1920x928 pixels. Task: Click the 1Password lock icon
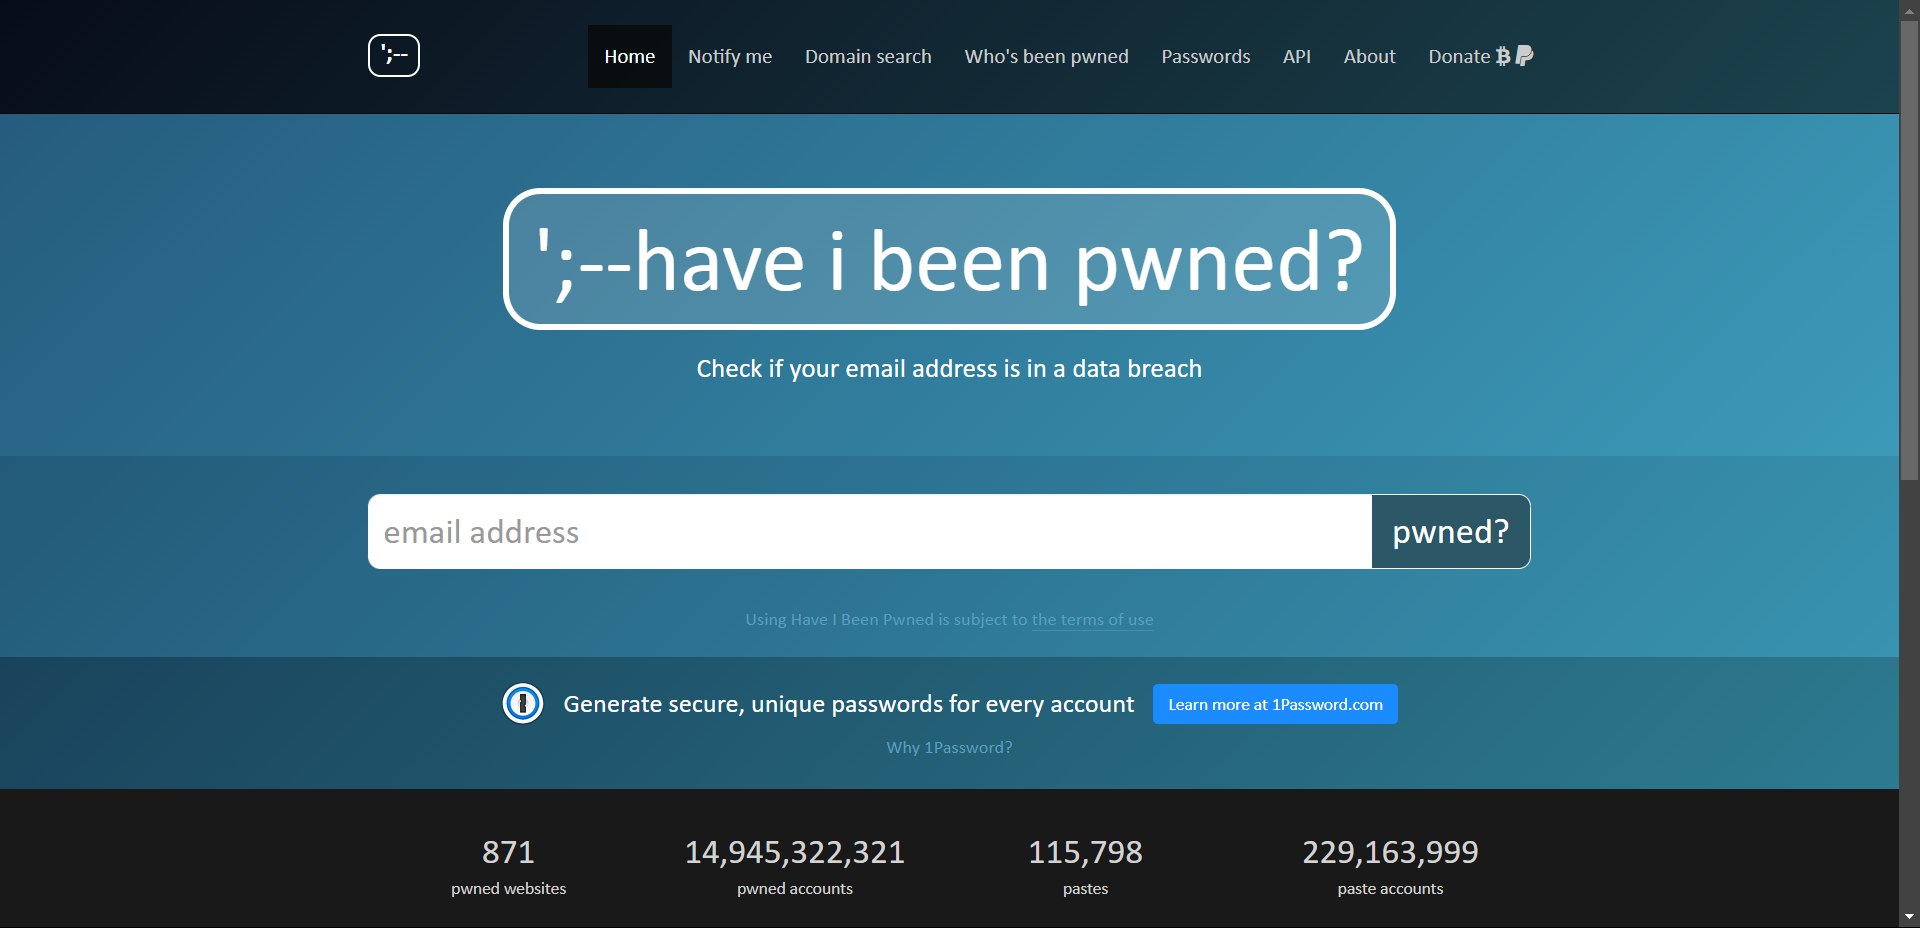522,703
